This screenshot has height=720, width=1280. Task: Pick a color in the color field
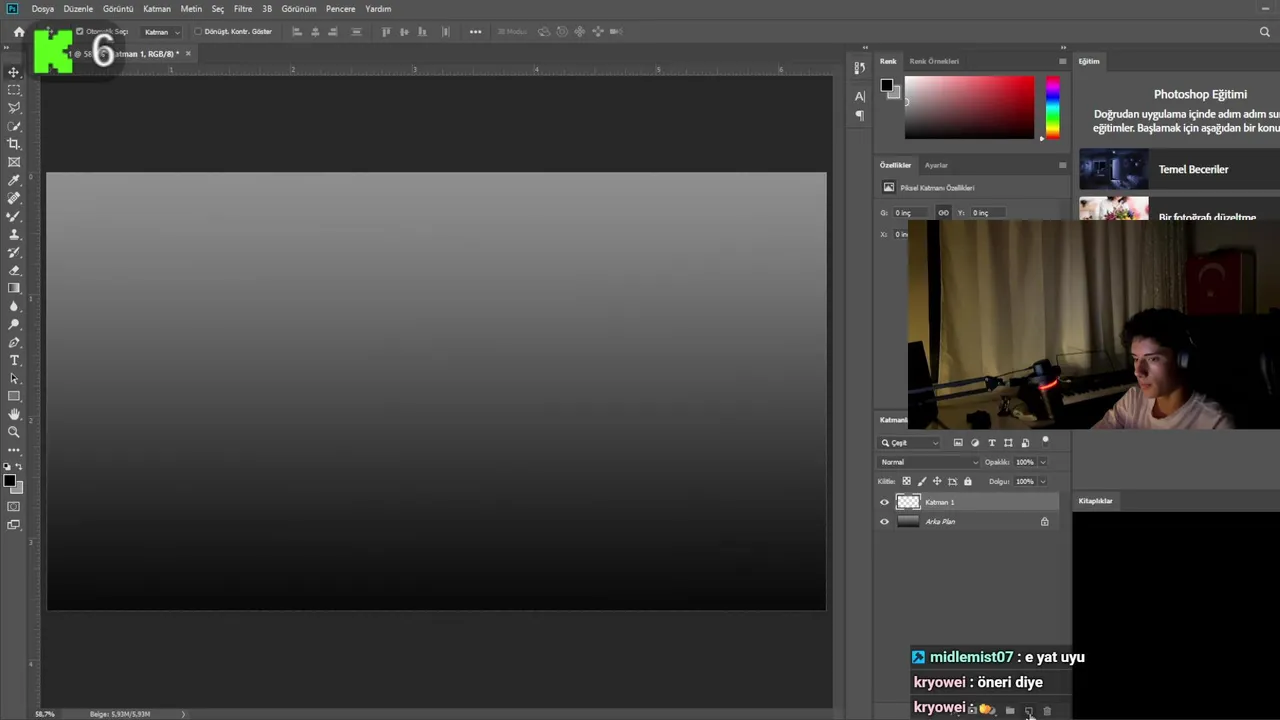[969, 108]
